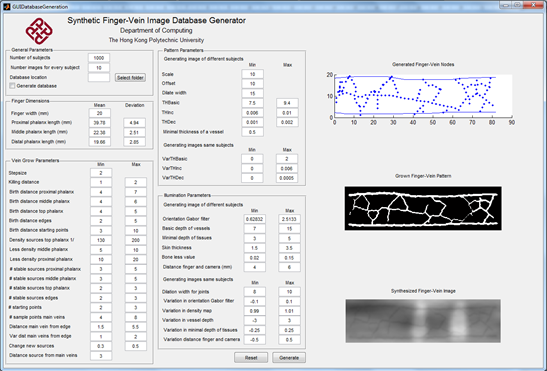Image resolution: width=547 pixels, height=371 pixels.
Task: Click the Generated Finger-Vein Nodes plot
Action: (423, 95)
